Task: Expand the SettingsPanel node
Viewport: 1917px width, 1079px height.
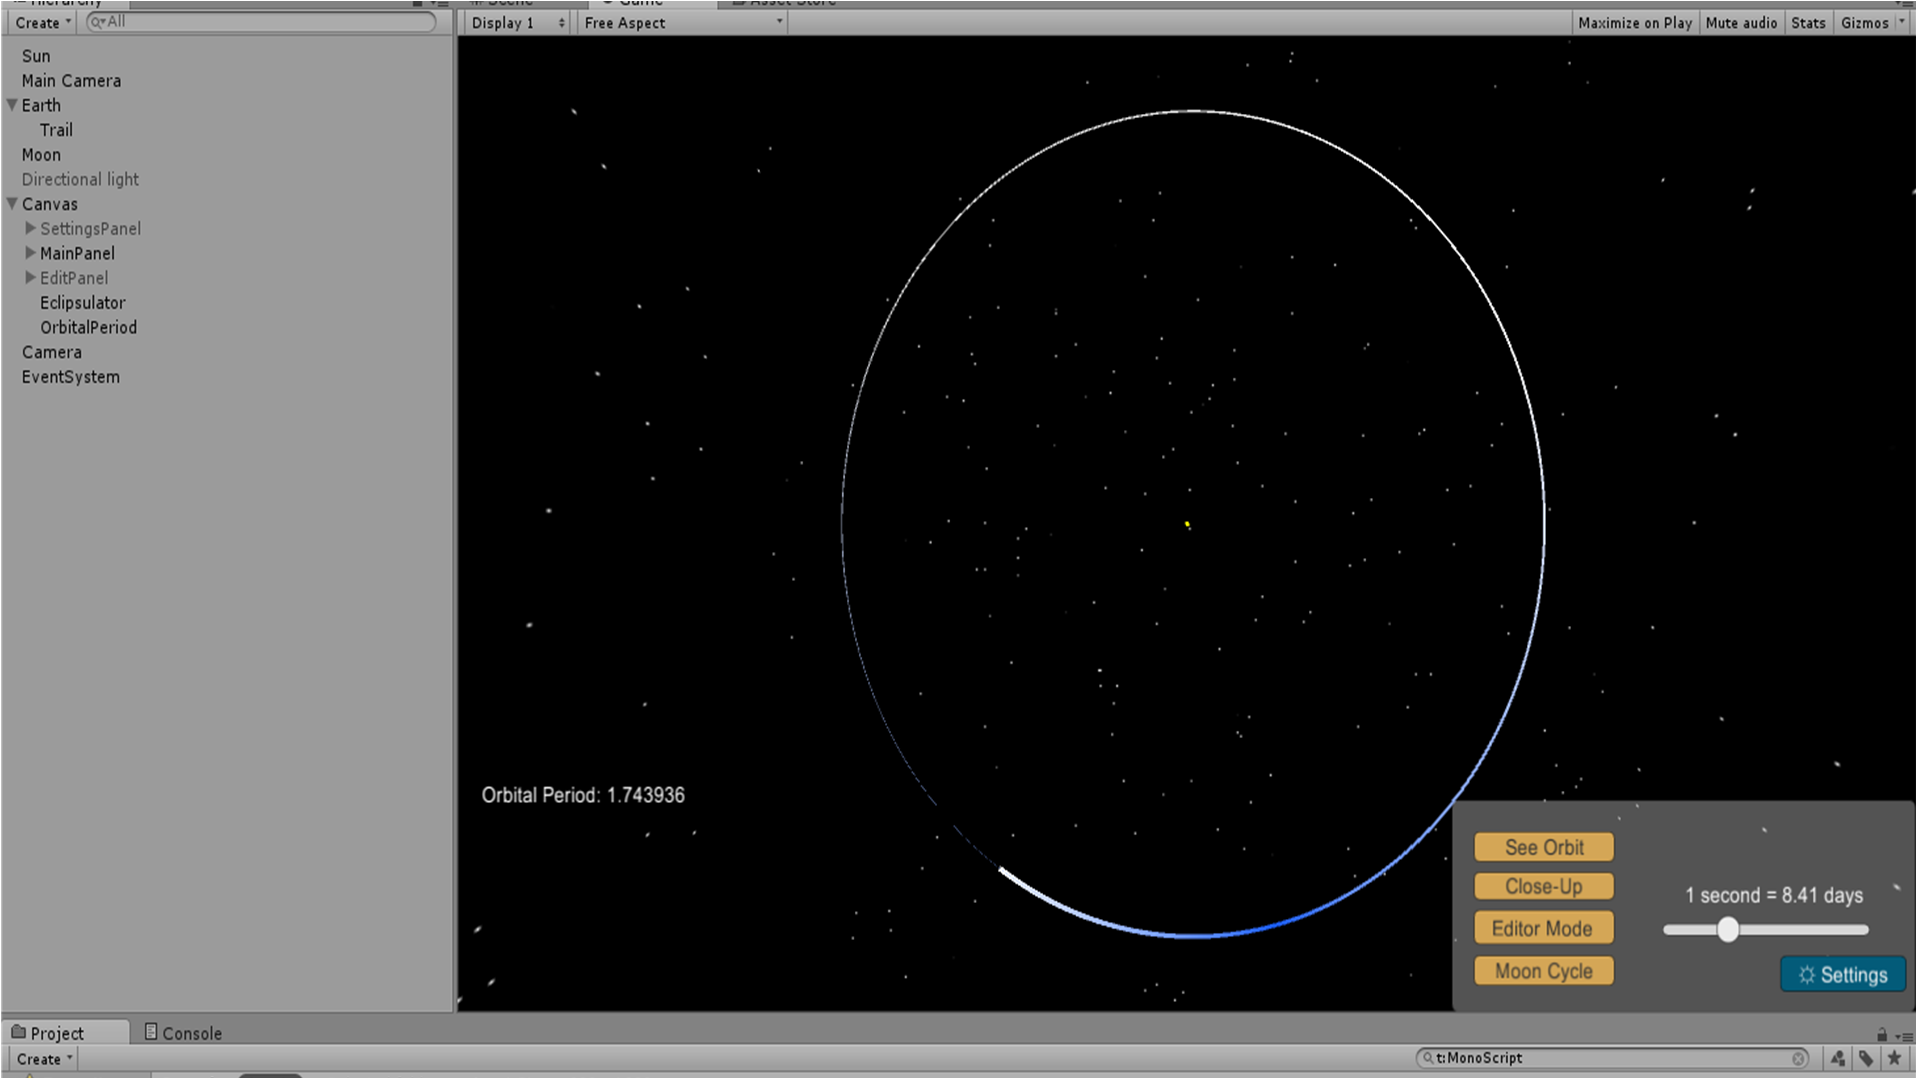Action: coord(30,228)
